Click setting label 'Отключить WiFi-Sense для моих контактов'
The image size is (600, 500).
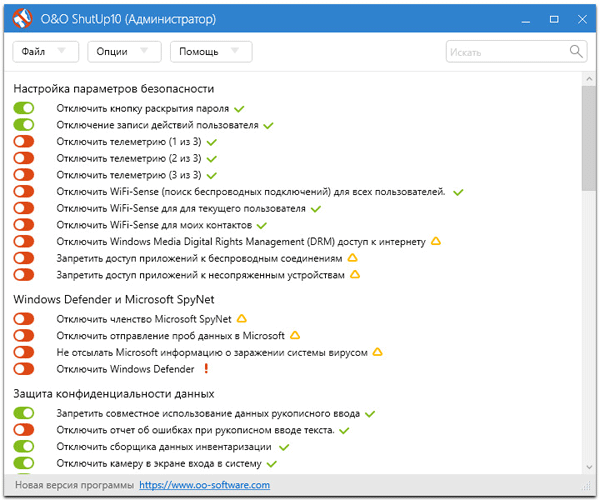click(x=154, y=225)
